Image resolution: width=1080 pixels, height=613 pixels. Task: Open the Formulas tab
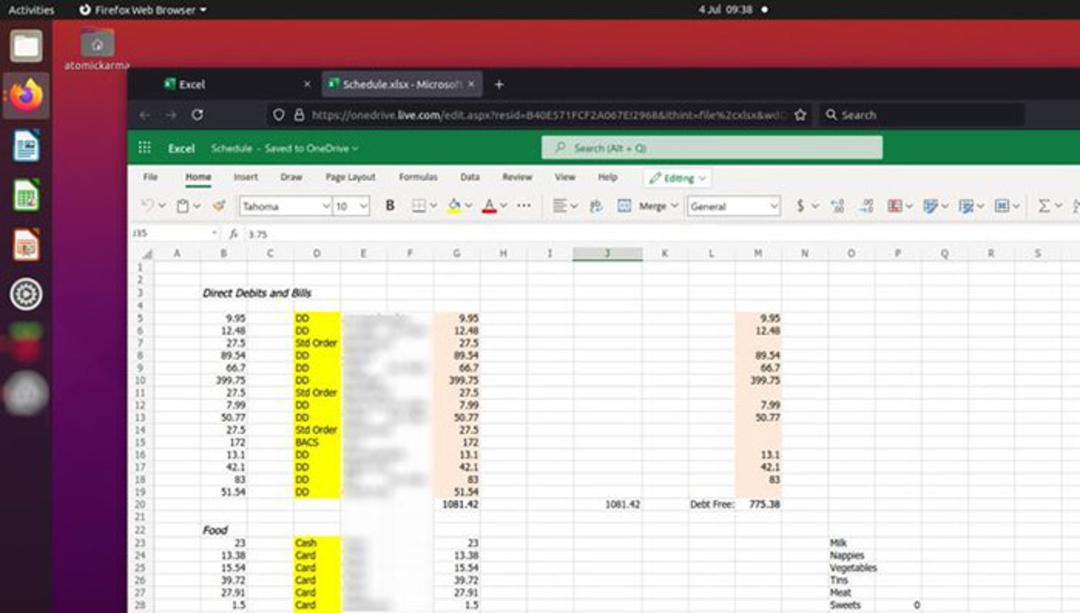[418, 177]
